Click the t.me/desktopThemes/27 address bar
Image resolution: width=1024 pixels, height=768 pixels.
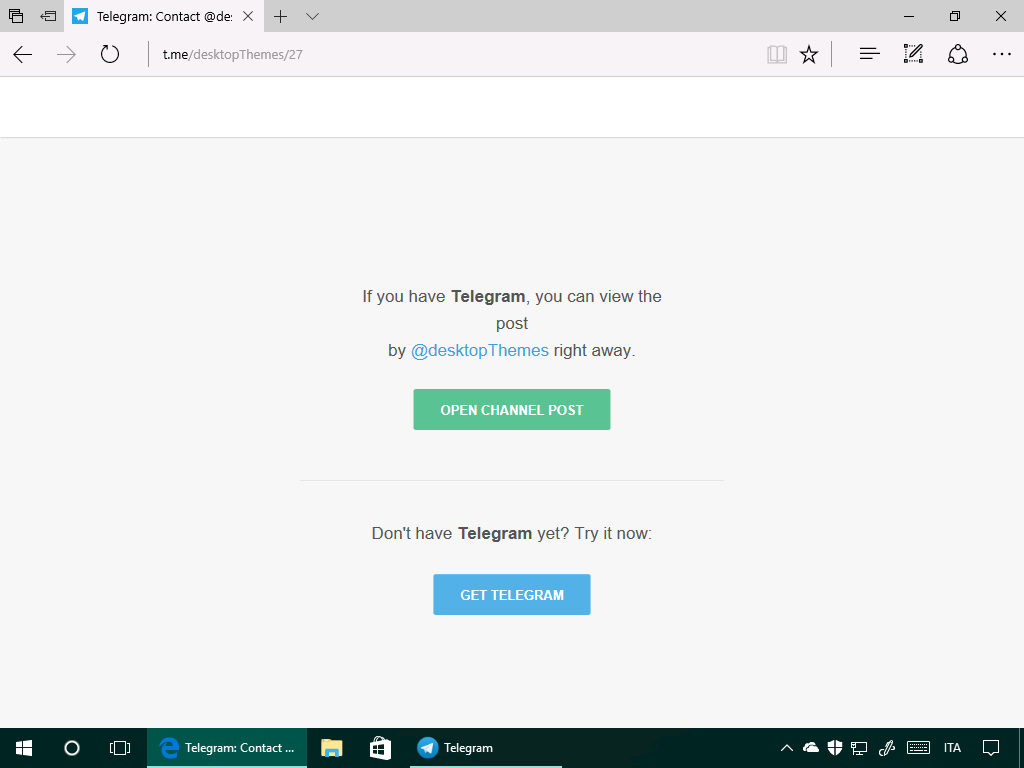tap(451, 54)
